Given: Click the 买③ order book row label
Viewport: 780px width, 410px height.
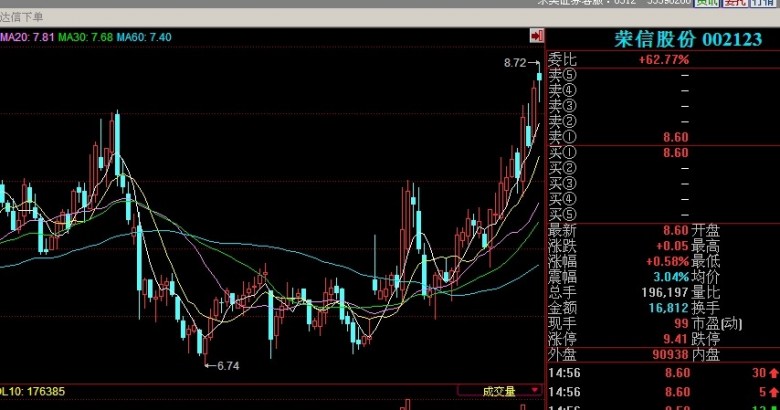Looking at the screenshot, I should click(x=562, y=184).
